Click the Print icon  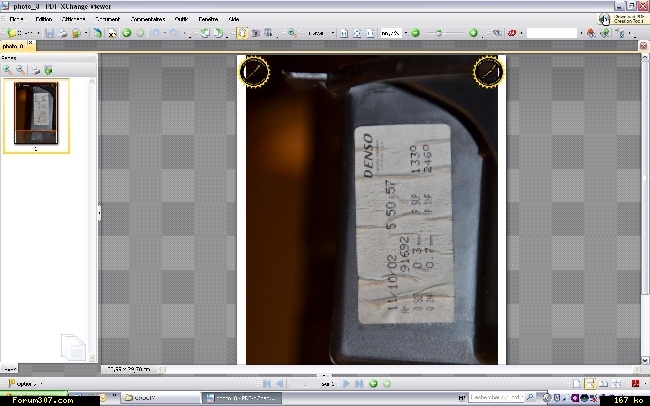pyautogui.click(x=63, y=33)
